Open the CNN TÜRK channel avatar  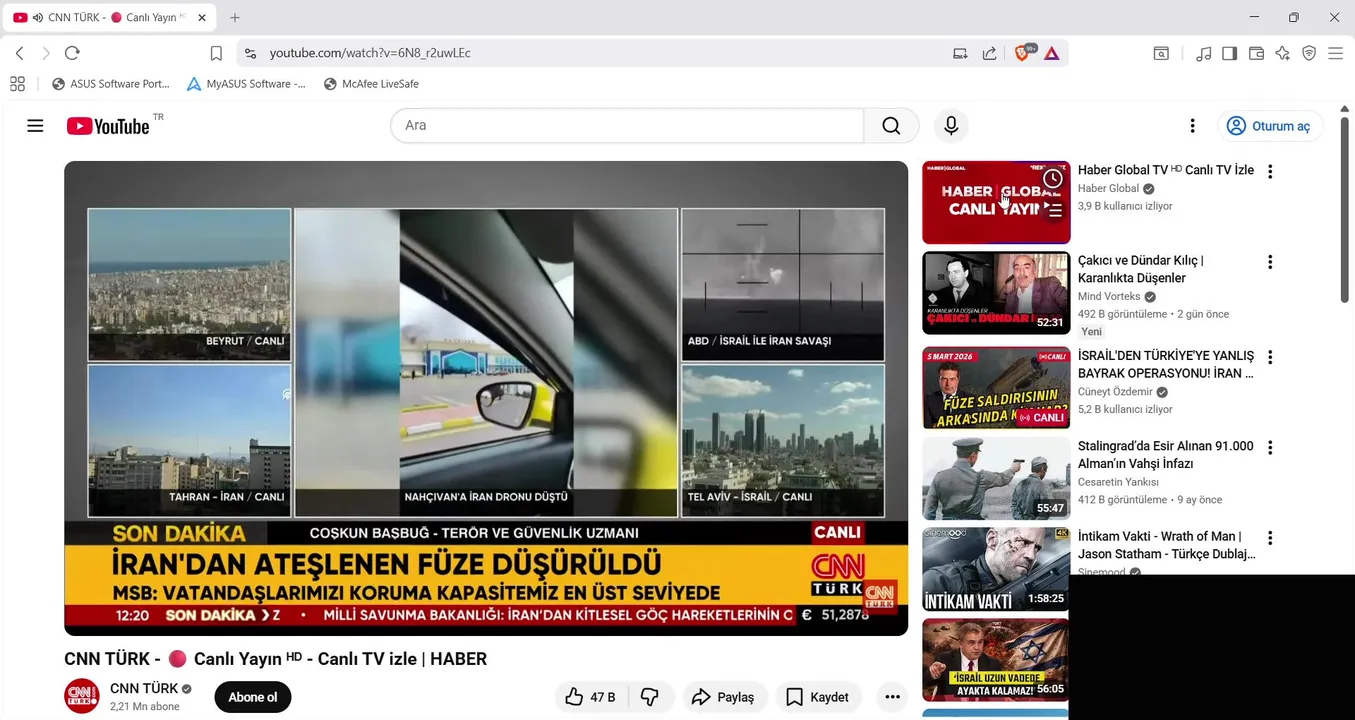(x=82, y=696)
